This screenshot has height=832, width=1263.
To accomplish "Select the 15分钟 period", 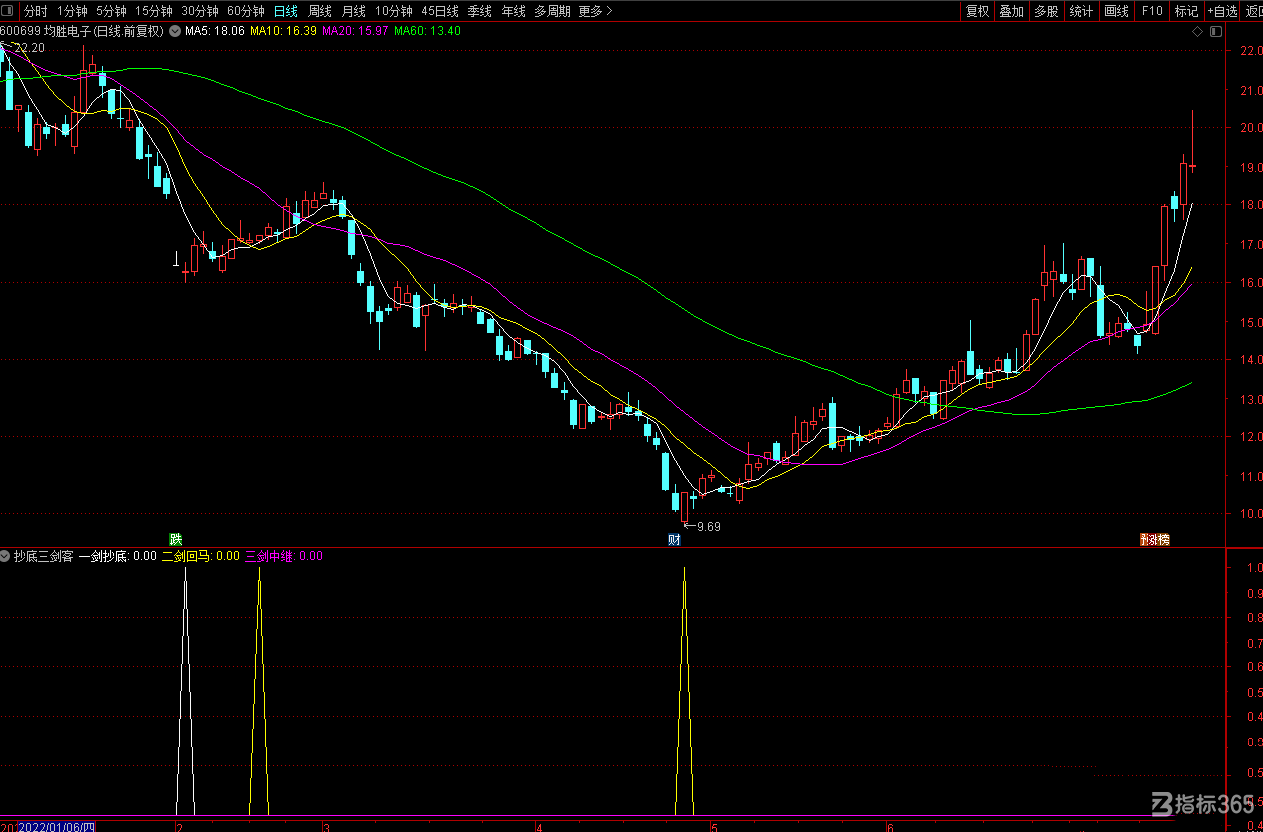I will coord(154,11).
